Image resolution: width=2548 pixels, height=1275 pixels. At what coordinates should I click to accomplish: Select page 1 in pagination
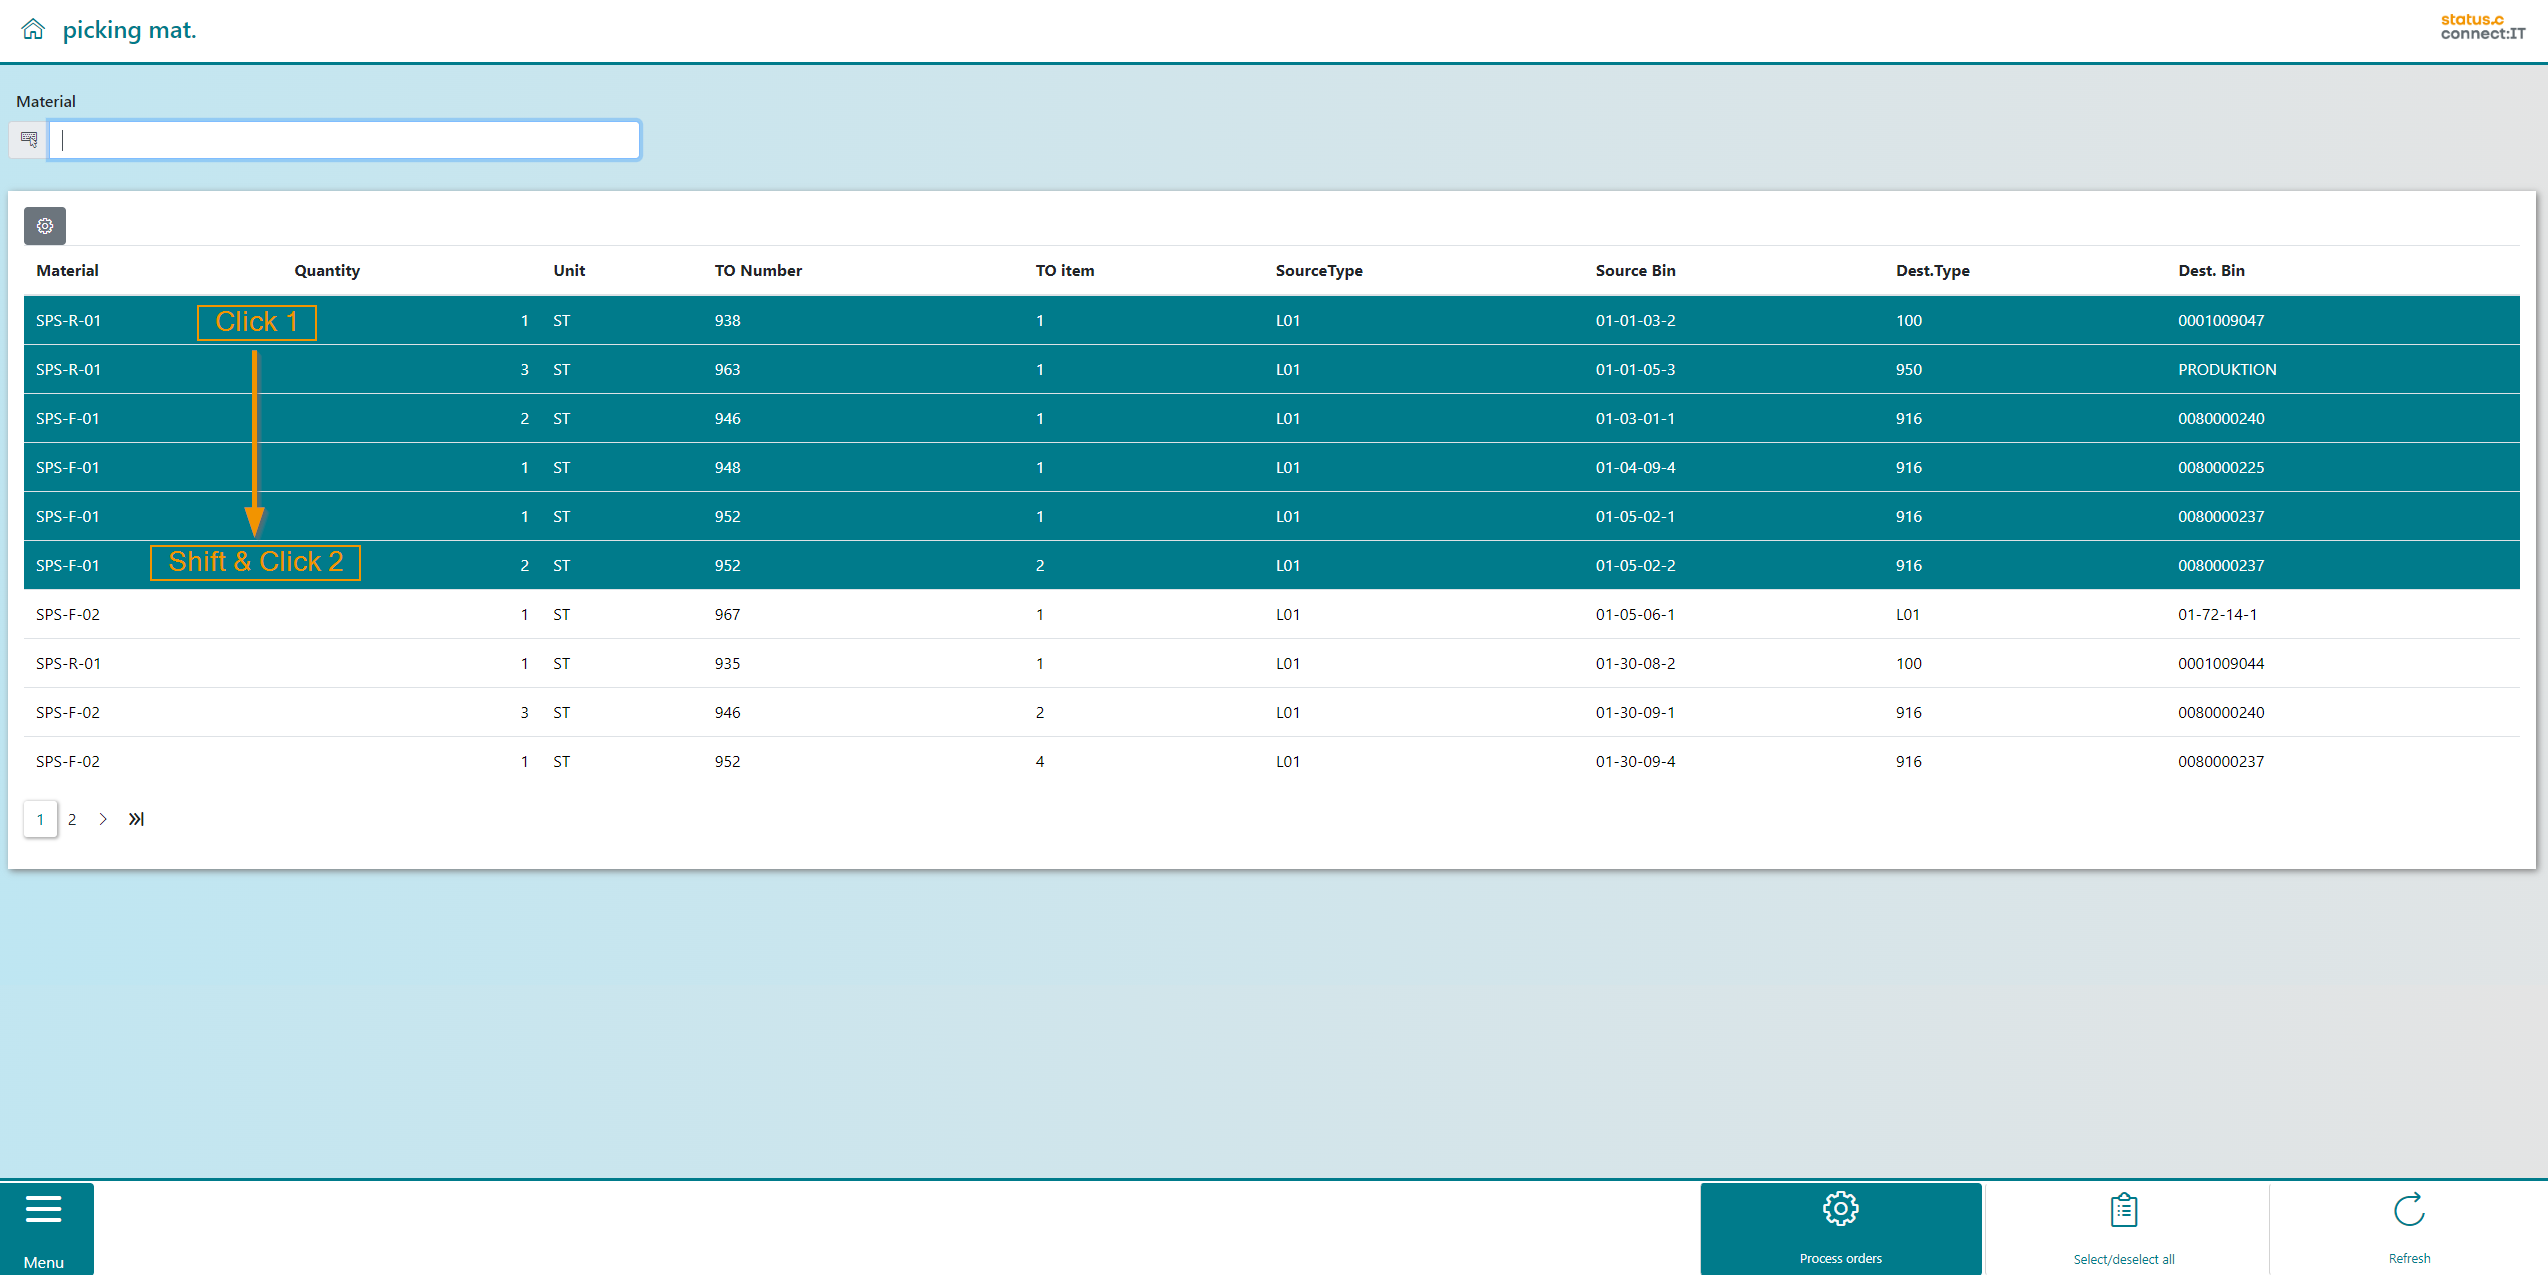[40, 819]
